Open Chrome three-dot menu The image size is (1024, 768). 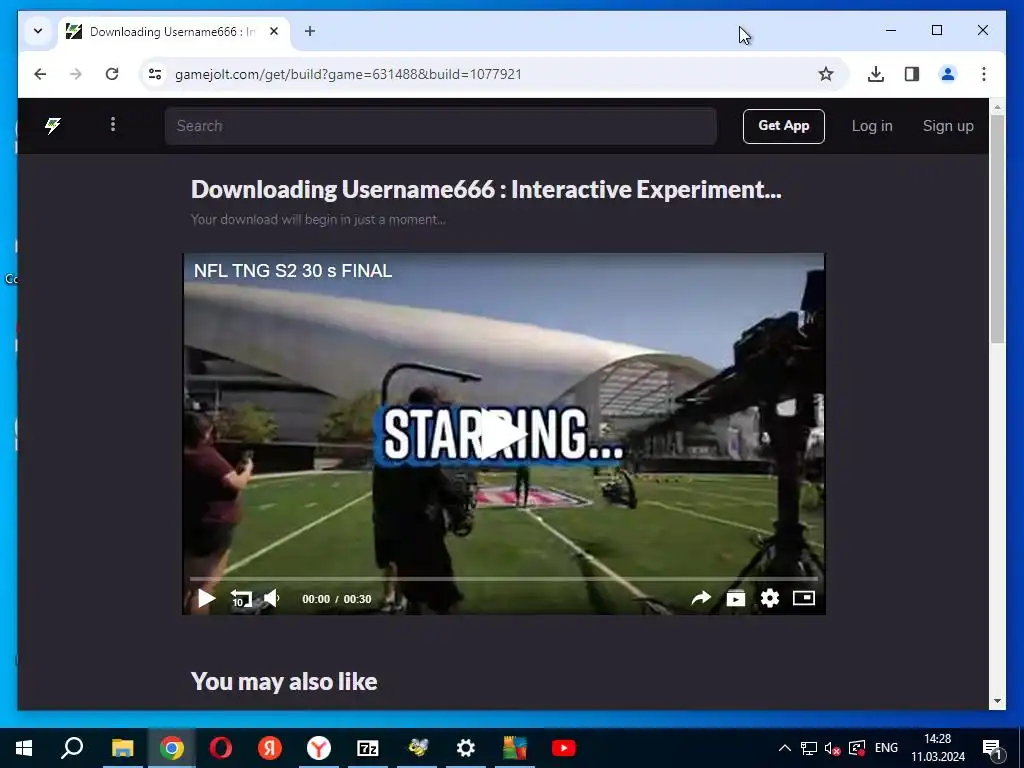coord(984,74)
